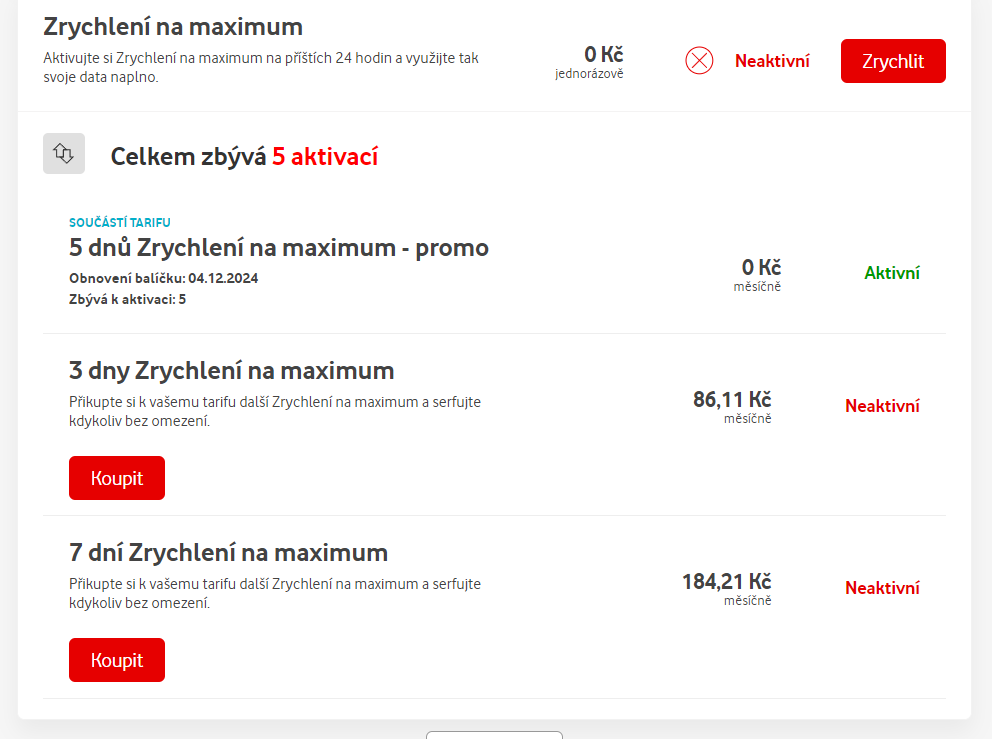992x739 pixels.
Task: Click the 86,11 Kč monthly price
Action: [x=732, y=400]
